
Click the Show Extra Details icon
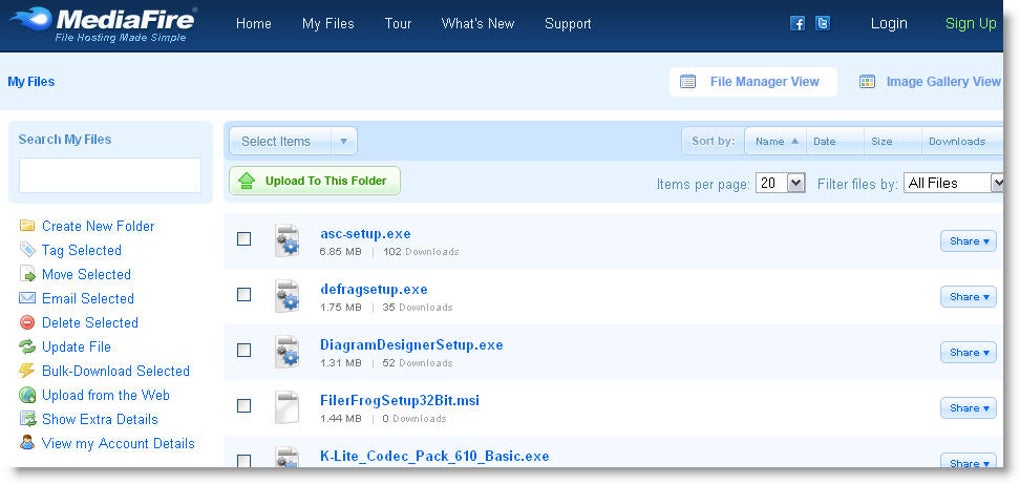(x=27, y=419)
